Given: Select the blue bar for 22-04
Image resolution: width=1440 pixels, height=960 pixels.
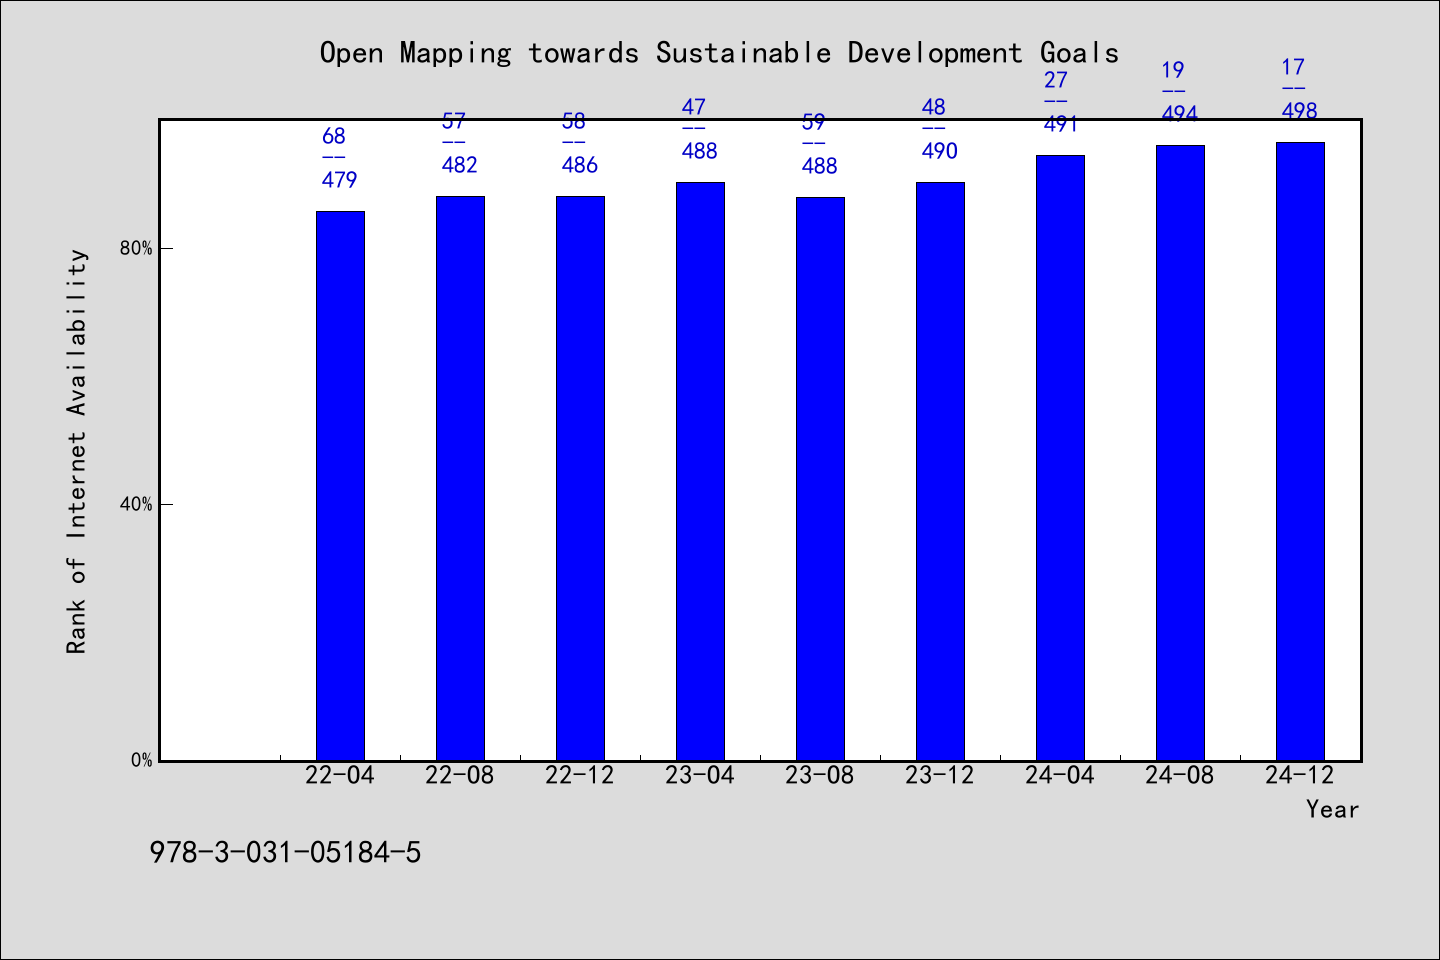Looking at the screenshot, I should [340, 486].
